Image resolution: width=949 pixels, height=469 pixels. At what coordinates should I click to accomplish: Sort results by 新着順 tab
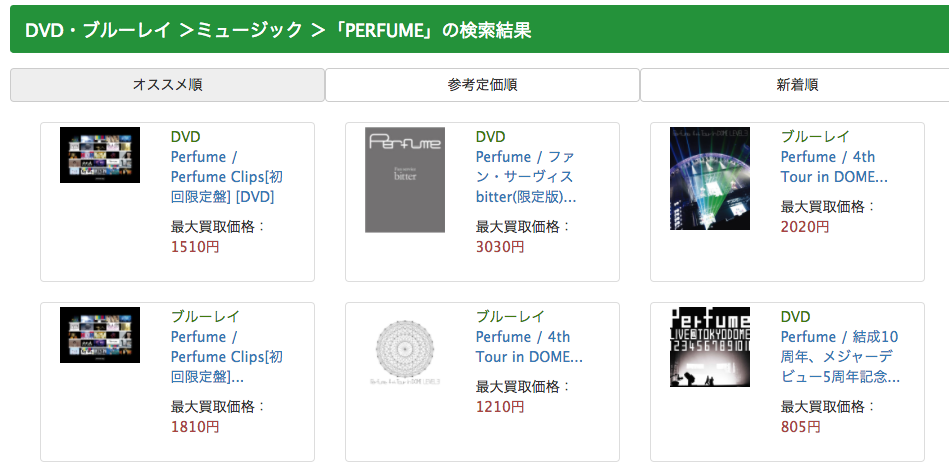(796, 85)
